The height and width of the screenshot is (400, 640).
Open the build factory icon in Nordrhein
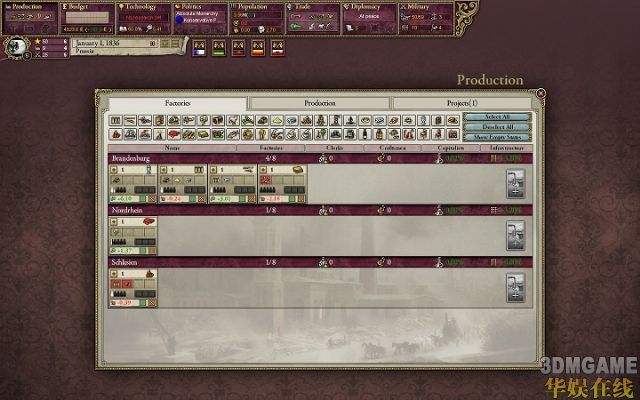tap(516, 236)
